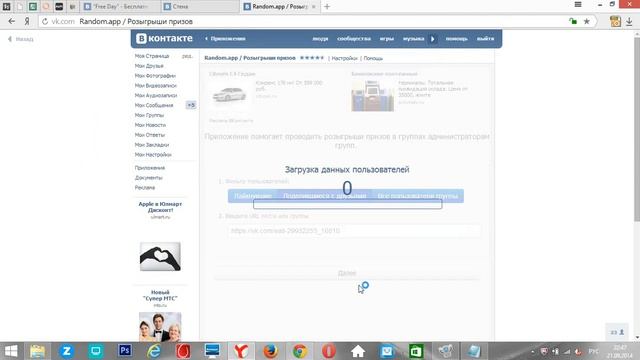Open the green pinned tab
640x360 pixels.
pos(33,7)
